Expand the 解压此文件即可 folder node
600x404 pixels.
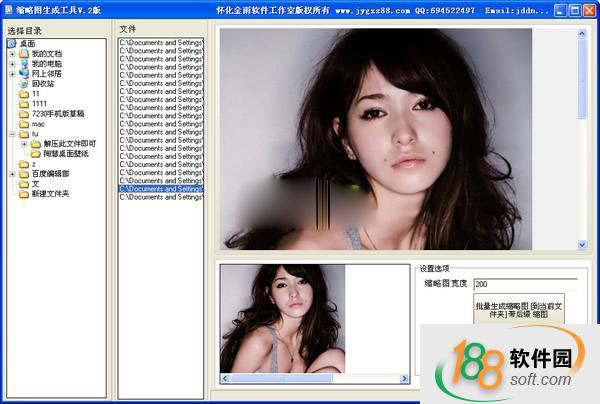24,143
